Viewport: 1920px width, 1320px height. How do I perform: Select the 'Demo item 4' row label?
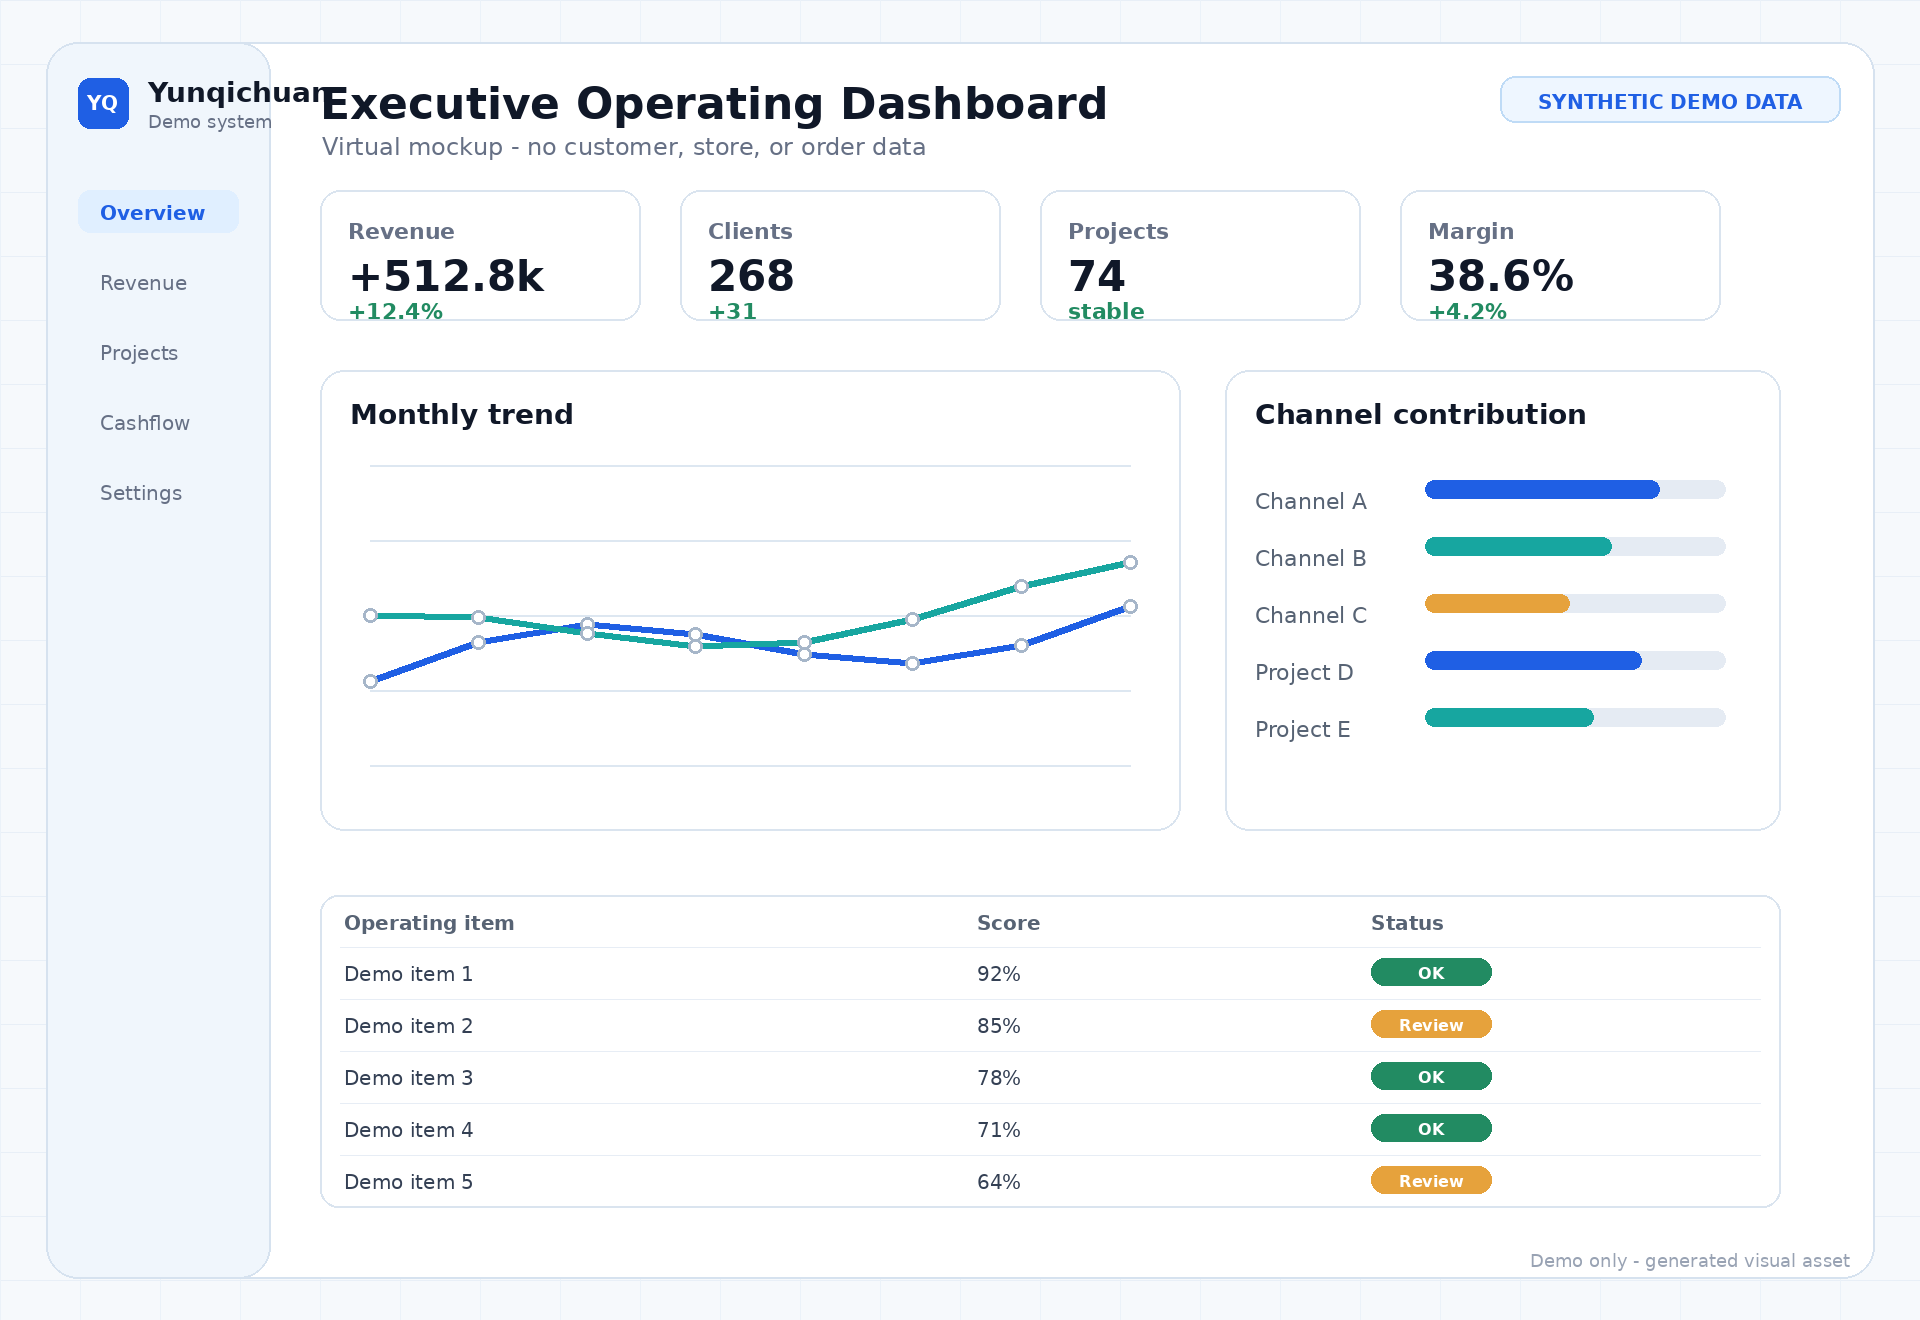(408, 1130)
